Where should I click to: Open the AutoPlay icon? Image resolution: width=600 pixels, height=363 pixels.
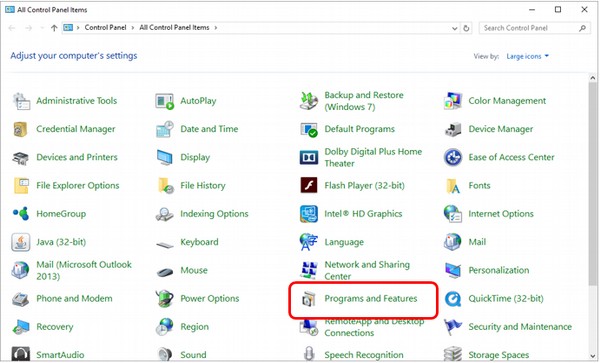click(165, 101)
